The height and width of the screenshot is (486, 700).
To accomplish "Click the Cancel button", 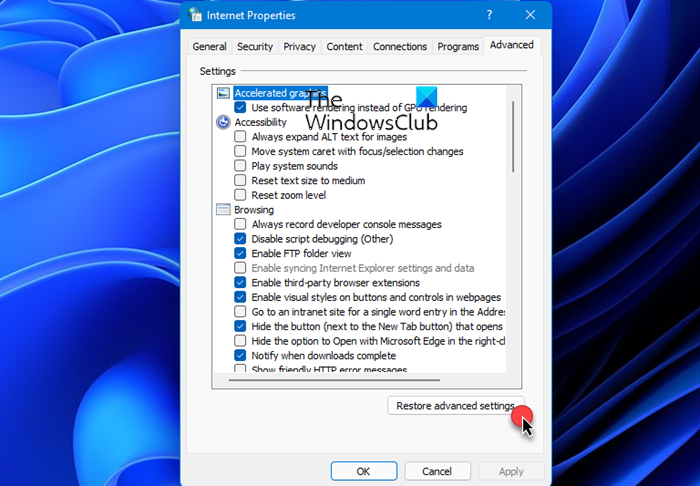I will pyautogui.click(x=437, y=471).
